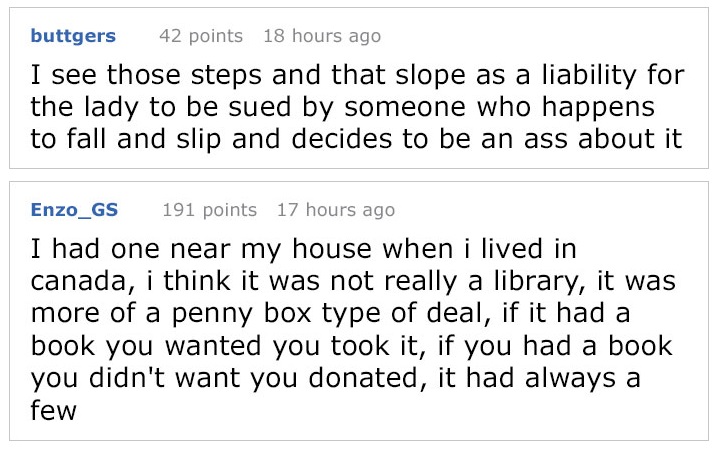Click the word house in the second comment
This screenshot has height=449, width=721.
coord(332,250)
